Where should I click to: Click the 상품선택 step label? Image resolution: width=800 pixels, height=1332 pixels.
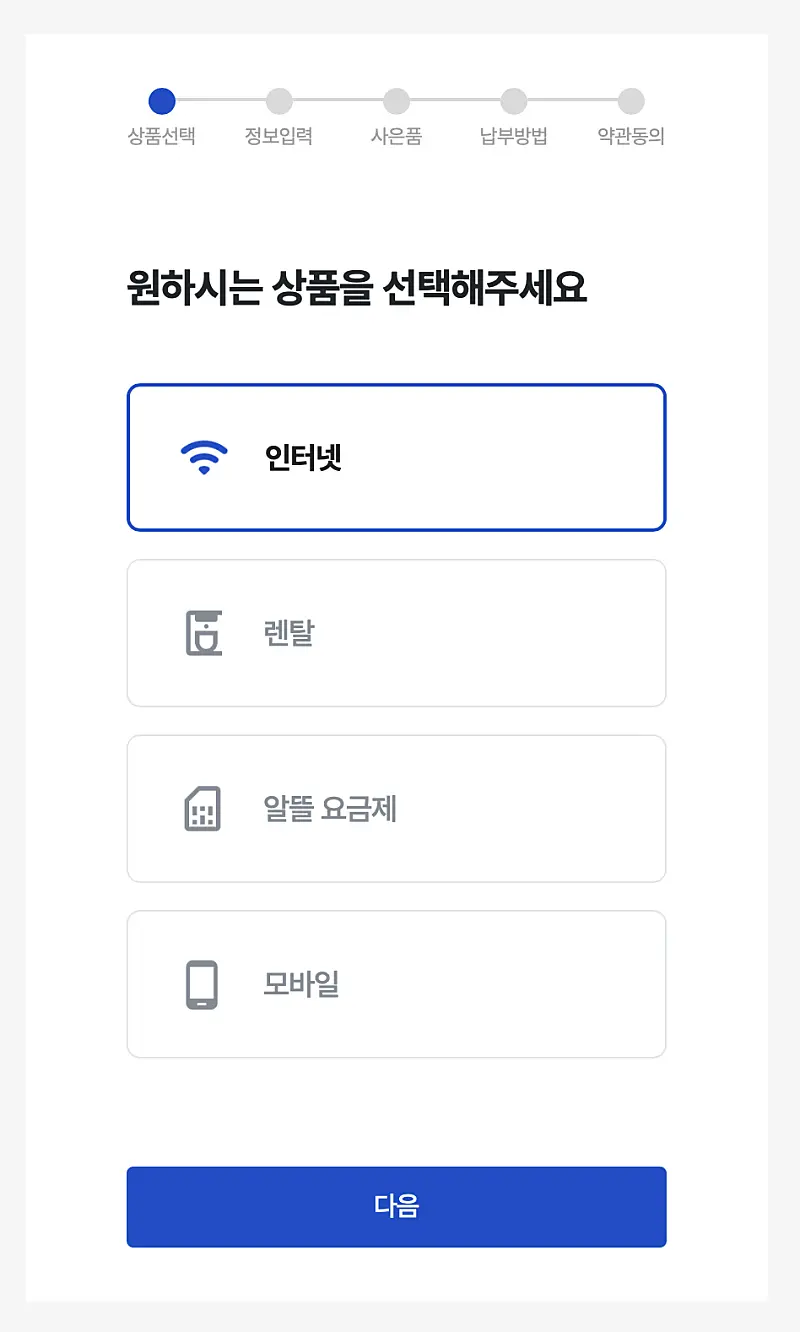pyautogui.click(x=162, y=136)
